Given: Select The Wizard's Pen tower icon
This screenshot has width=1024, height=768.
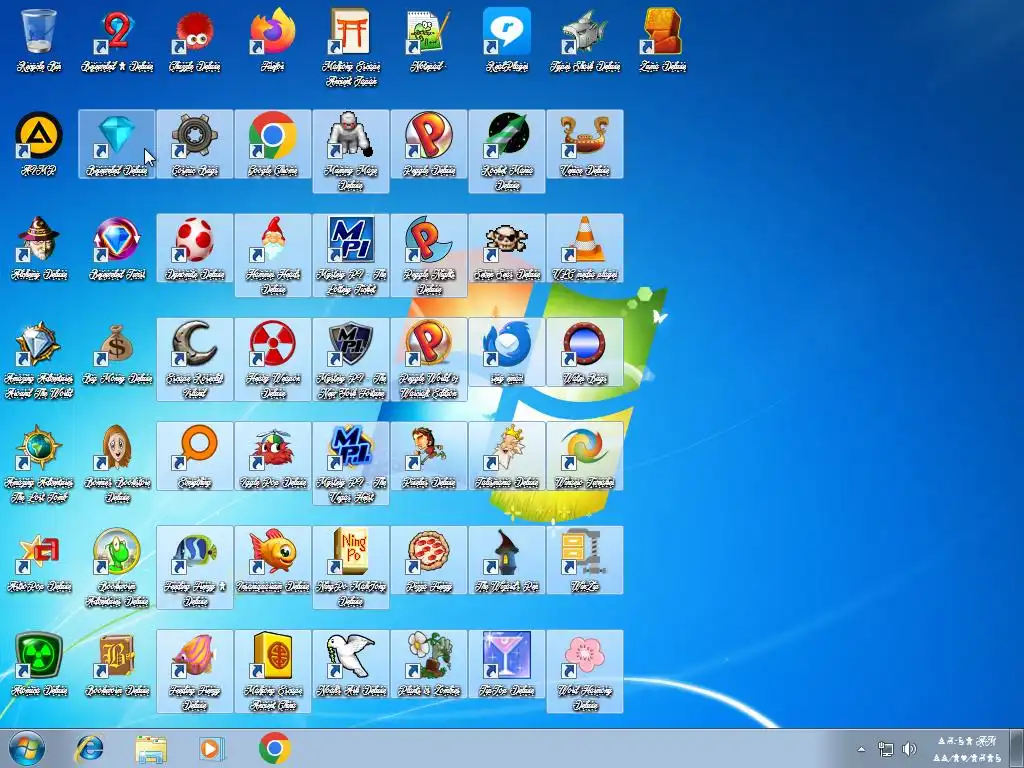Looking at the screenshot, I should (x=507, y=560).
